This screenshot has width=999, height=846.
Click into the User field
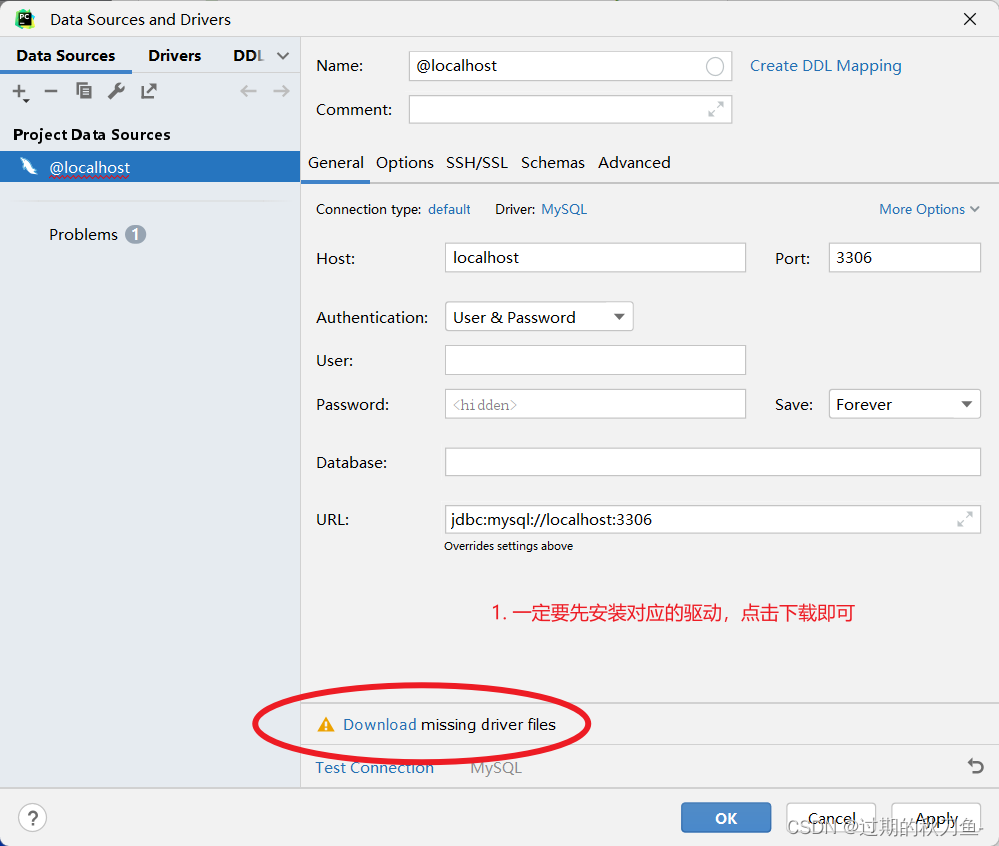pyautogui.click(x=595, y=360)
